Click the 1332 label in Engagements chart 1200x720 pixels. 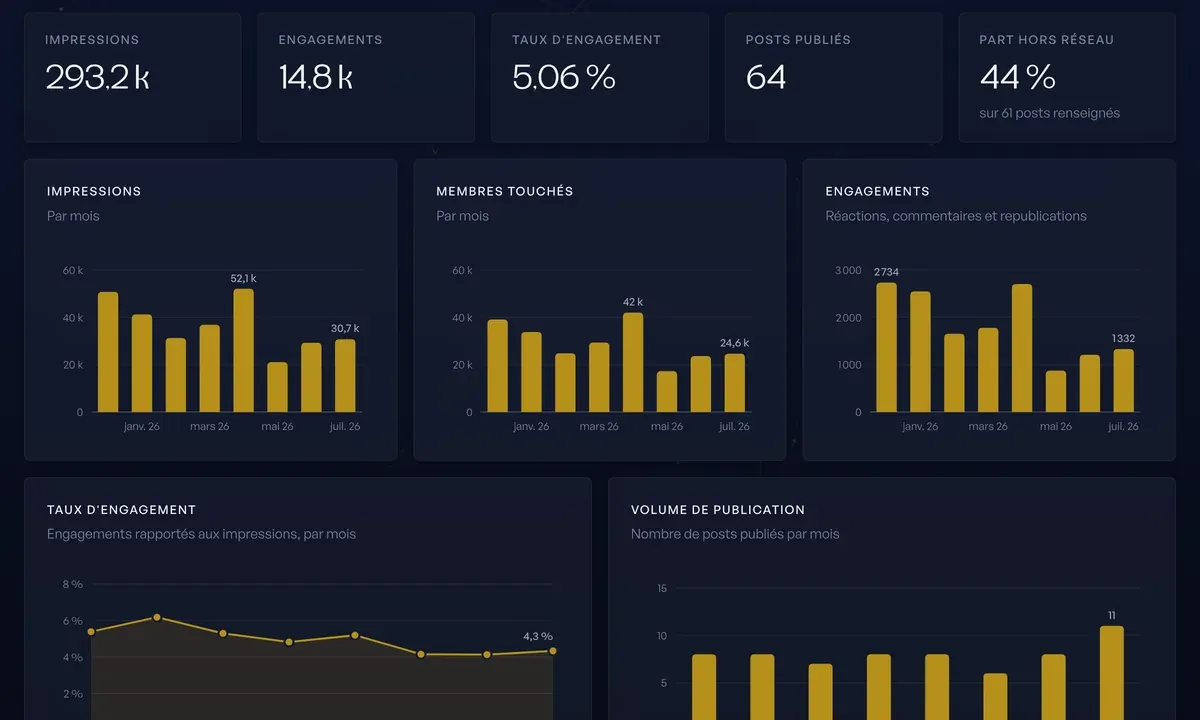(x=1123, y=338)
